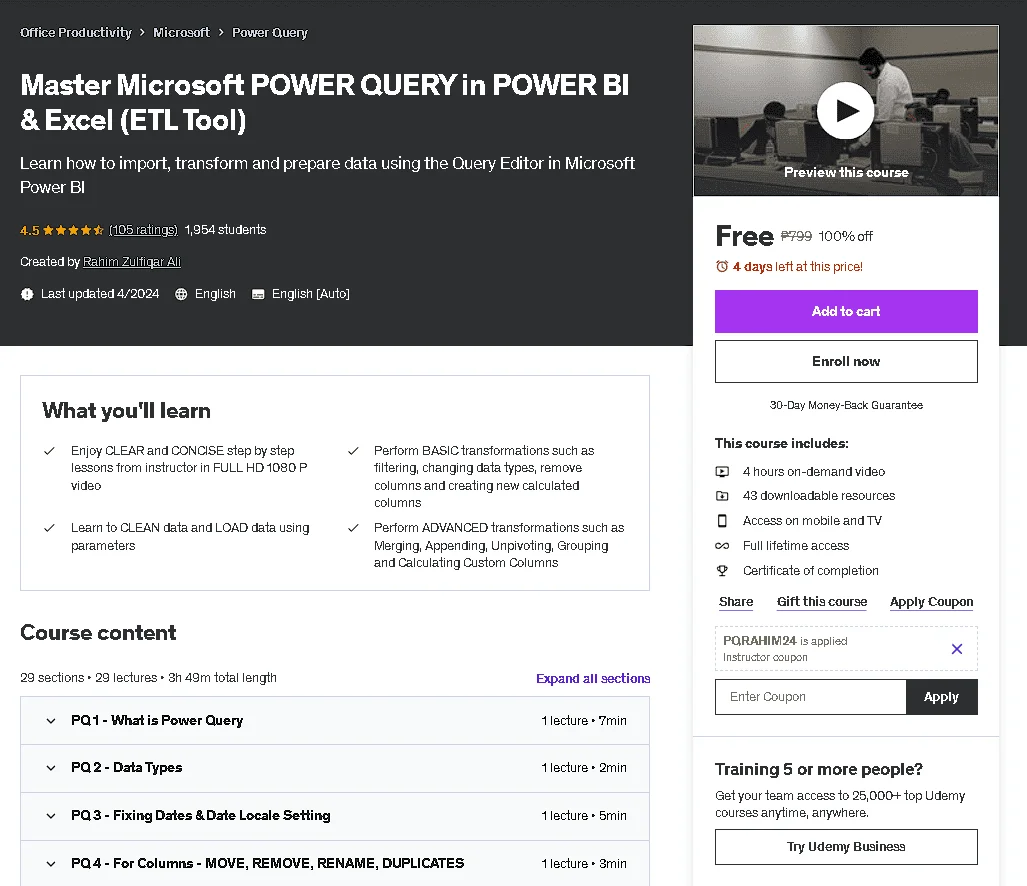Click the 43 downloadable resources text

[819, 496]
